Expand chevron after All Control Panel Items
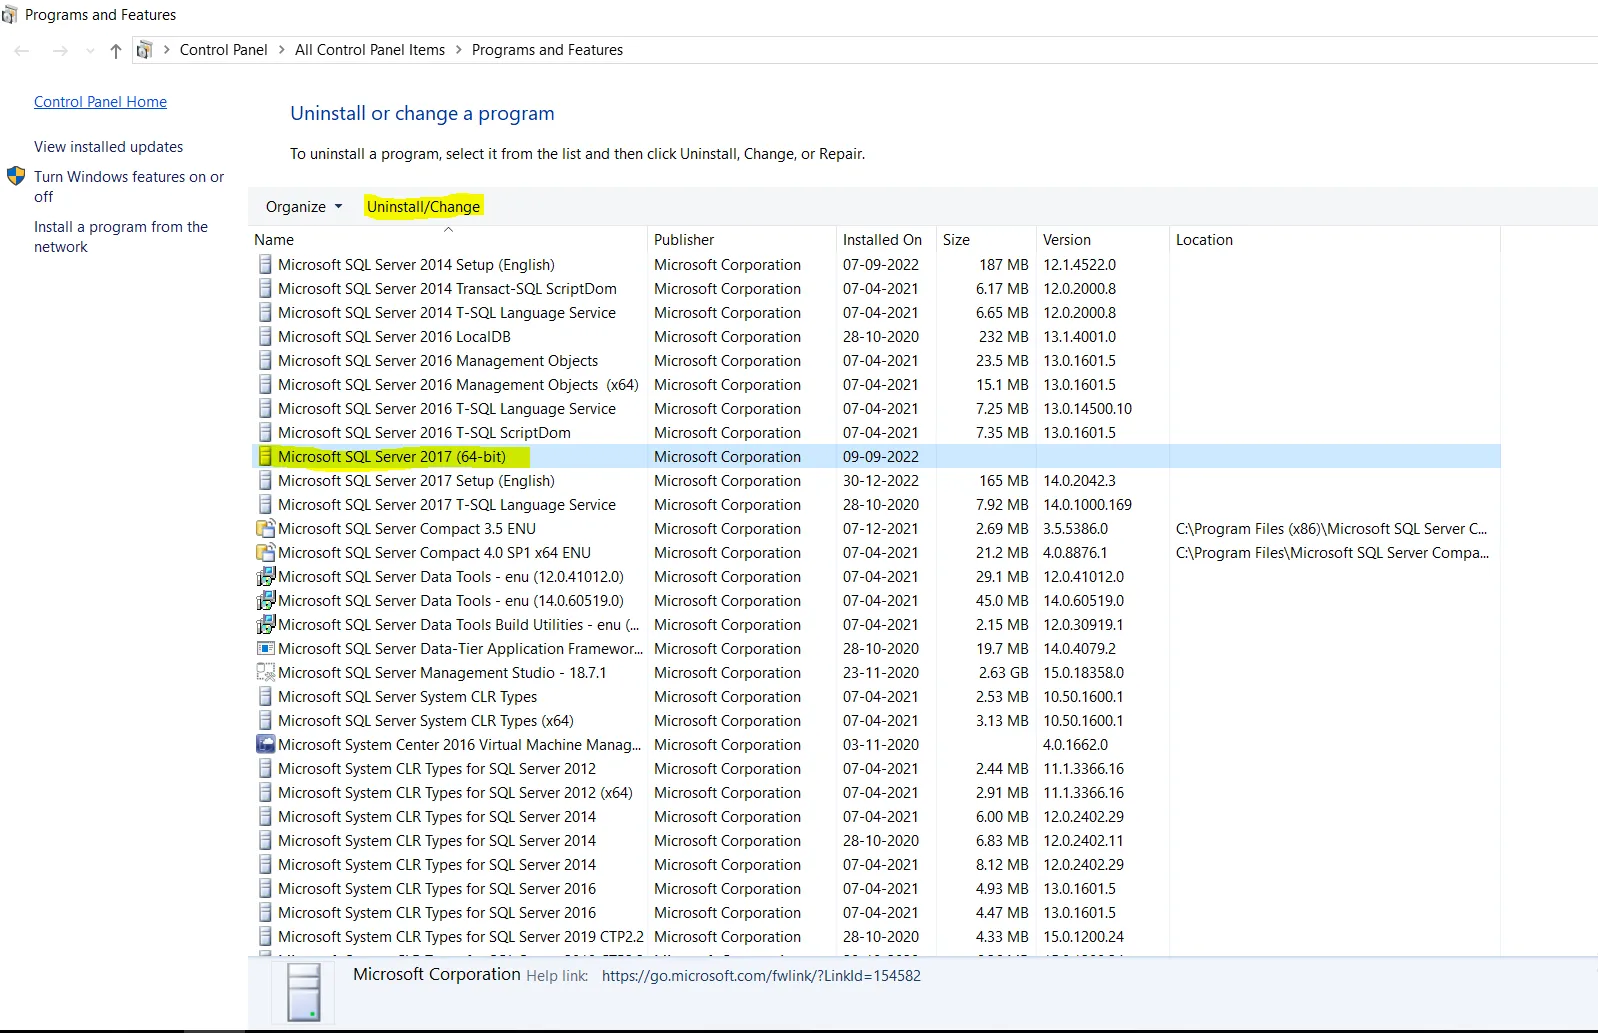The width and height of the screenshot is (1598, 1033). [459, 50]
